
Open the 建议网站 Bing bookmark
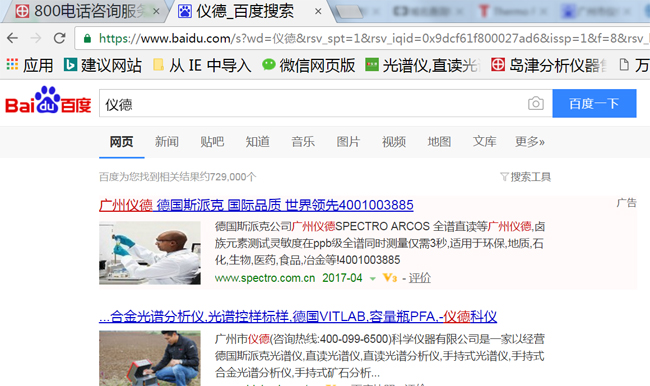(103, 65)
